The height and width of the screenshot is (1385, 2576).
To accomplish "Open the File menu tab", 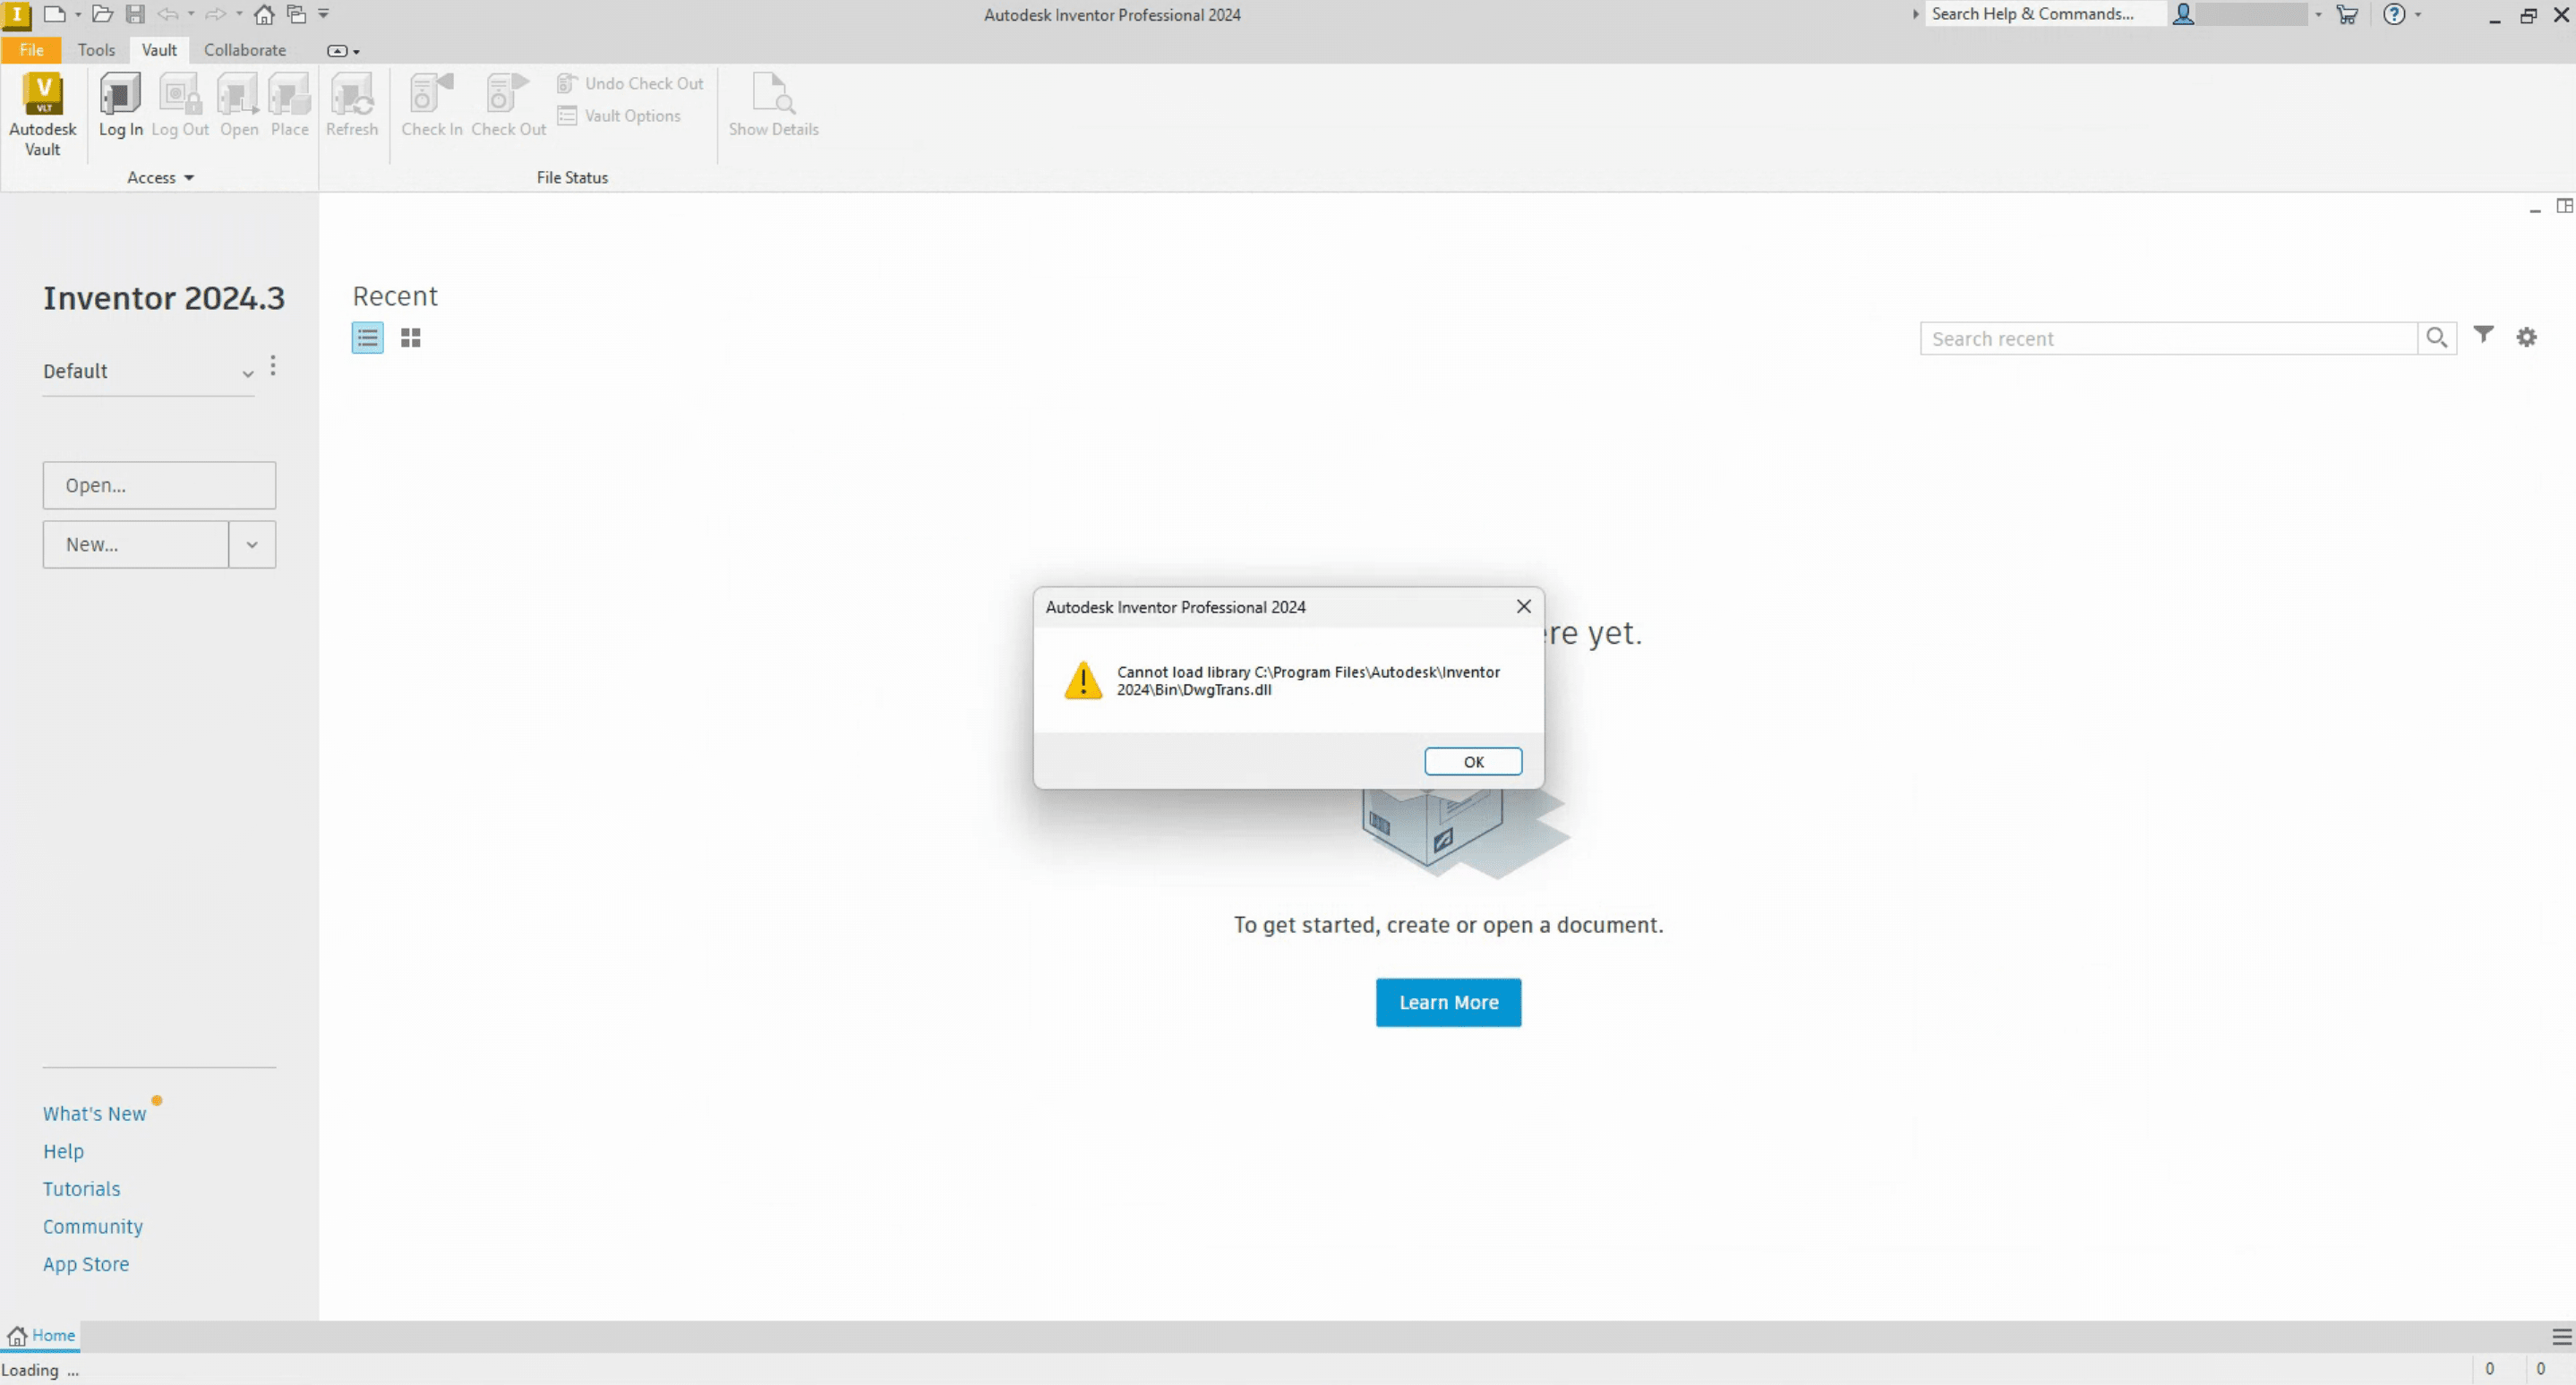I will click(31, 50).
